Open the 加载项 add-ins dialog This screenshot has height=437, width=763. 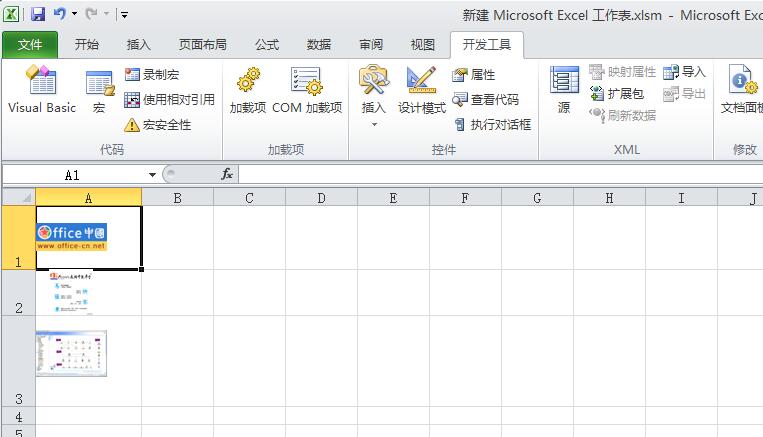248,91
